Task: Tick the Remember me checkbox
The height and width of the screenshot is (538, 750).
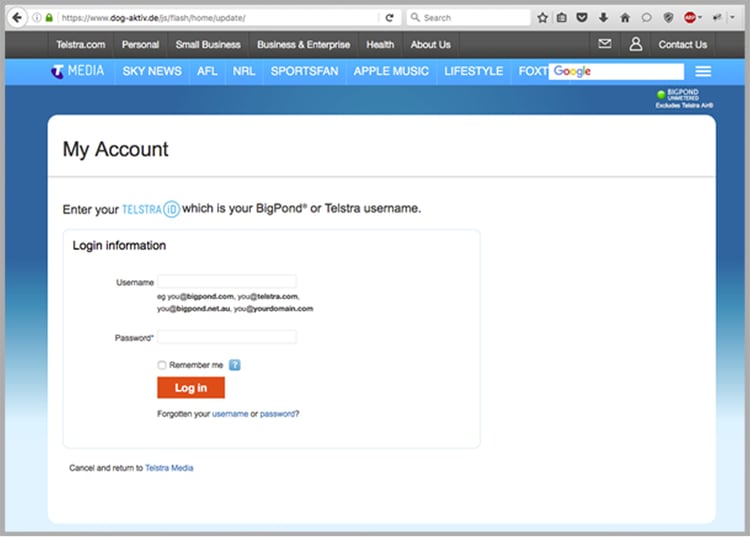Action: coord(162,365)
